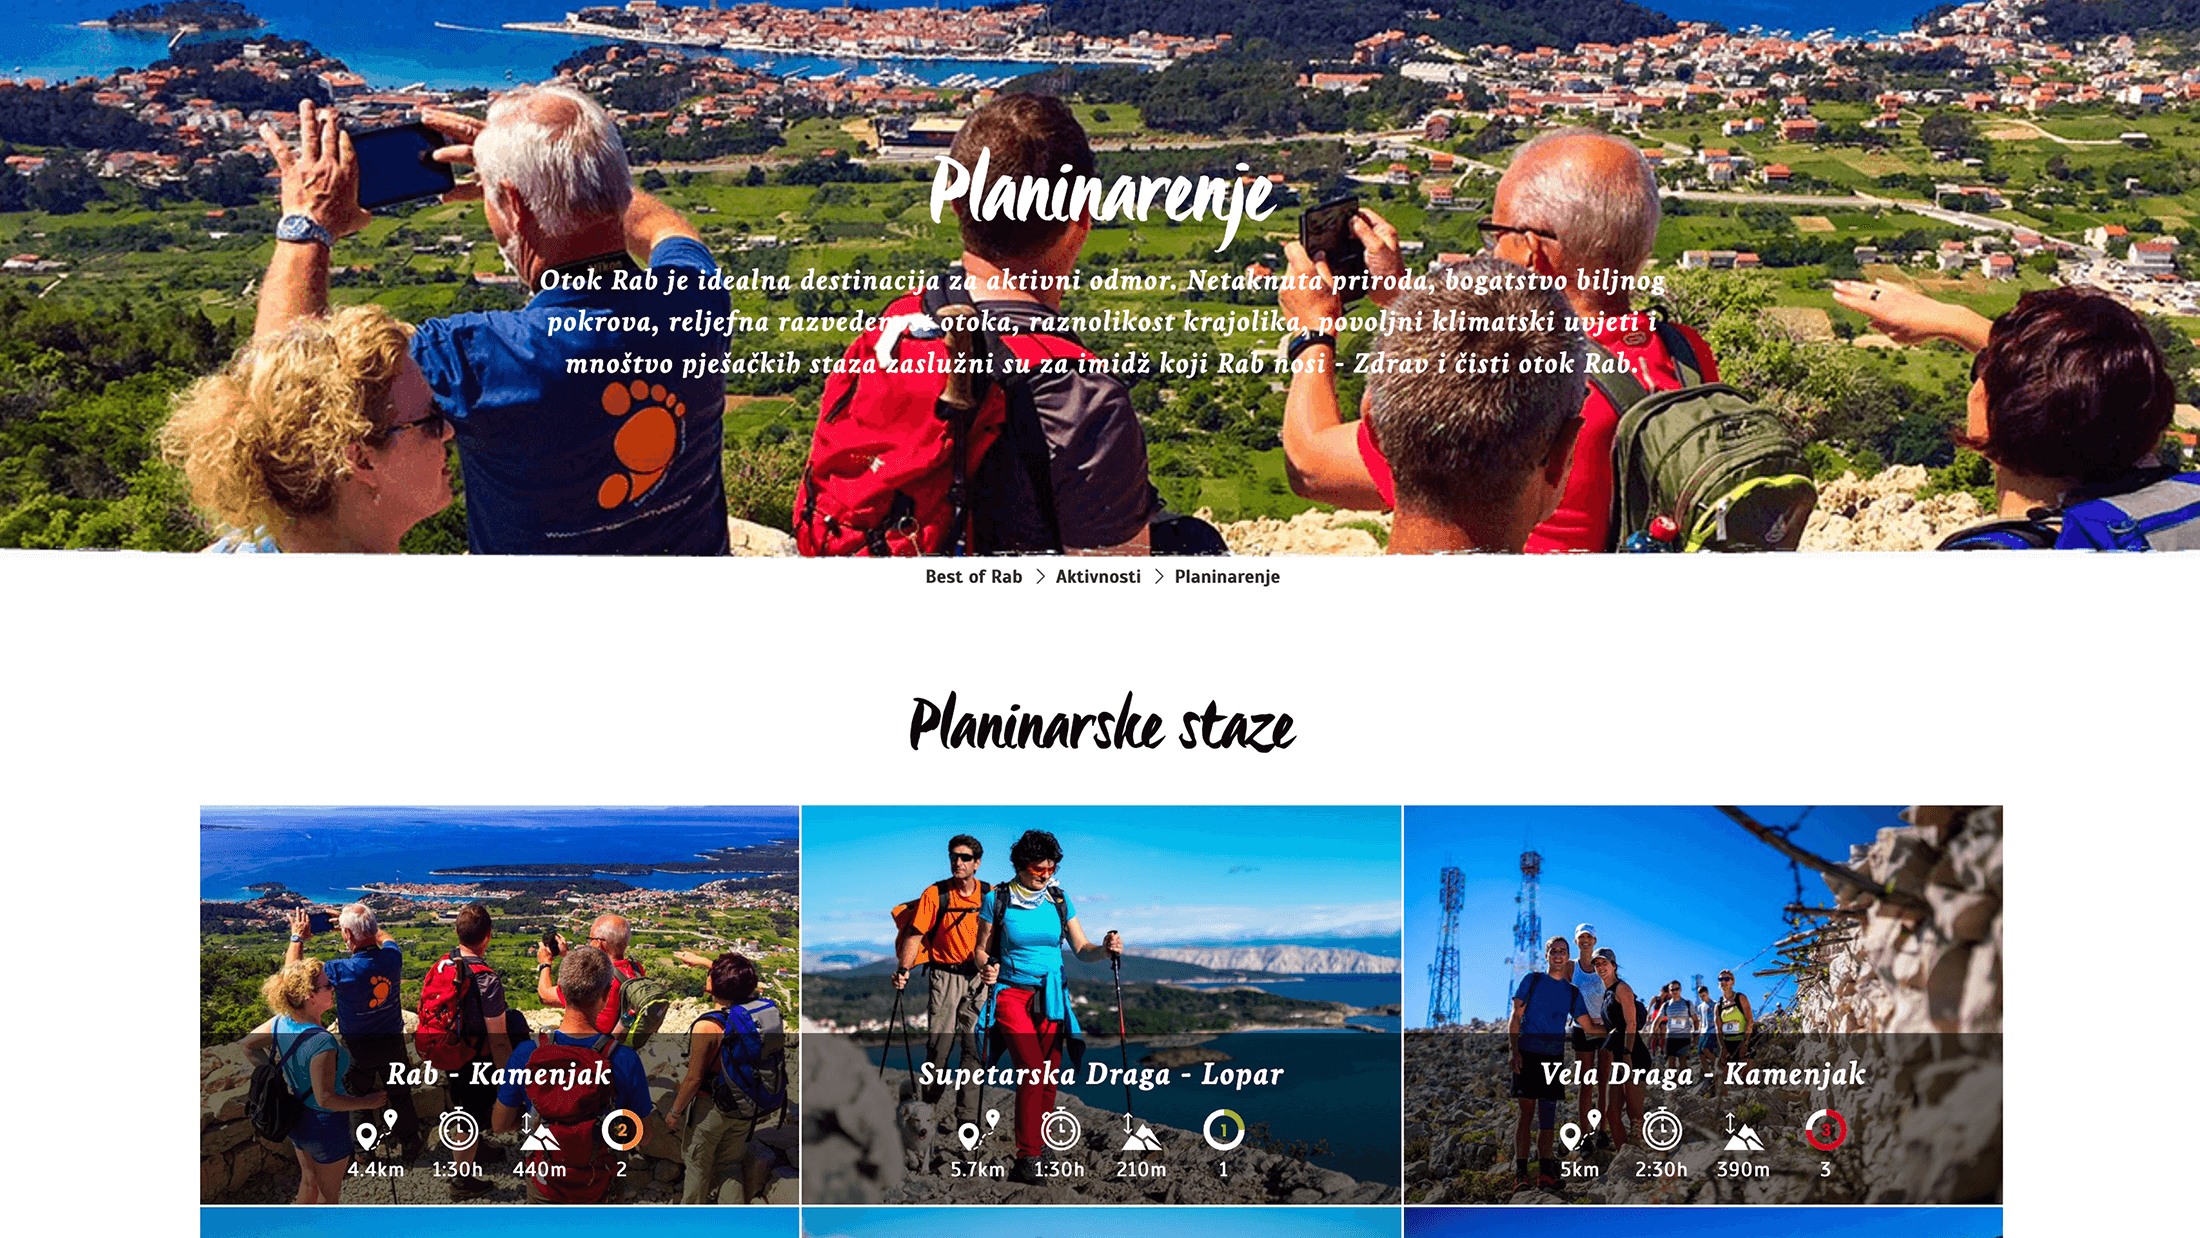The image size is (2200, 1238).
Task: Click green difficulty circle labeled 1
Action: (x=1224, y=1131)
